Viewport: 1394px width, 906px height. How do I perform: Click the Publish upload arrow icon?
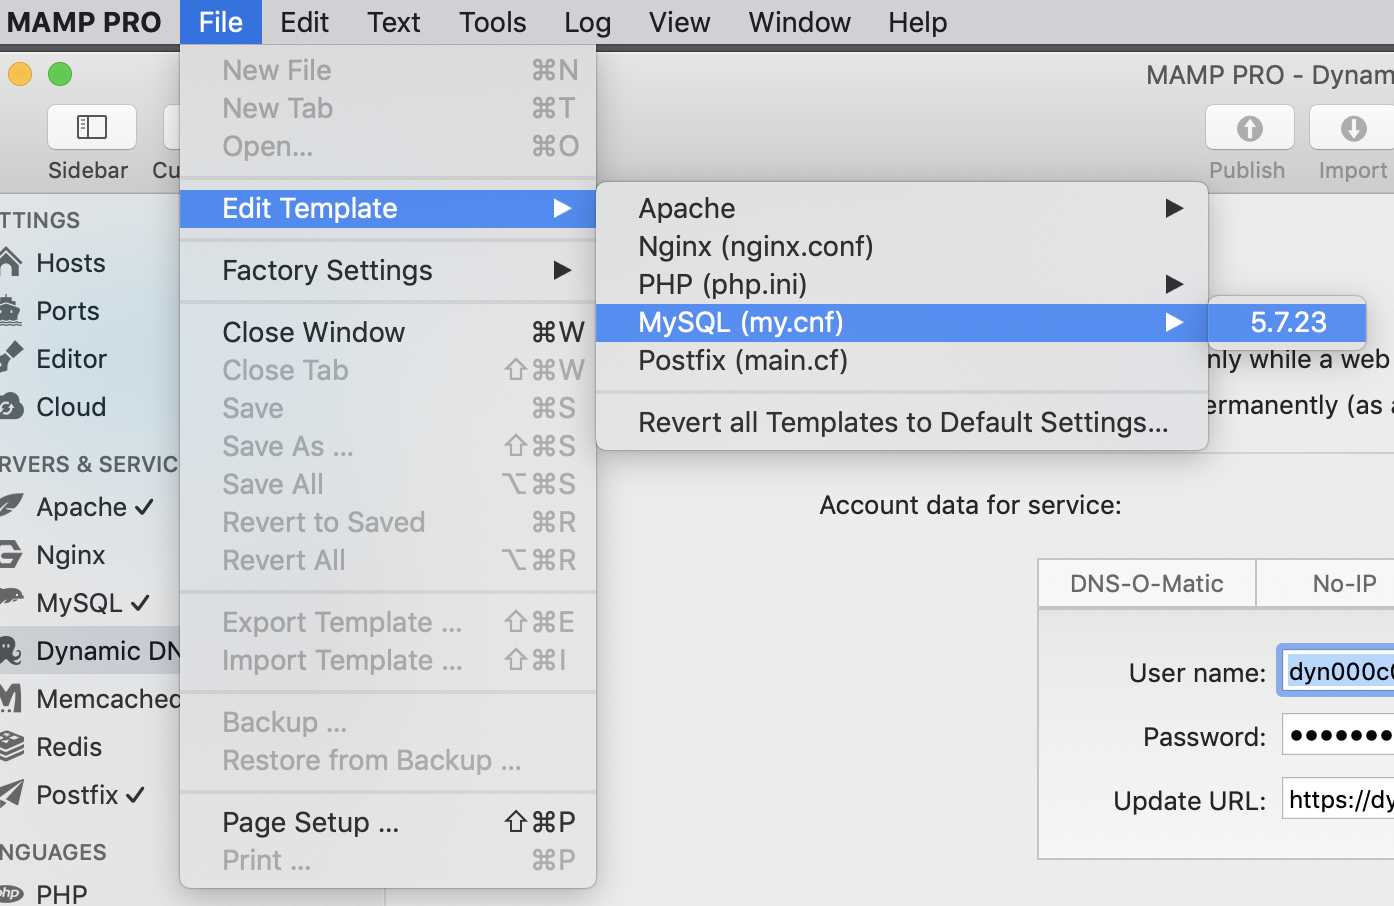pyautogui.click(x=1249, y=128)
